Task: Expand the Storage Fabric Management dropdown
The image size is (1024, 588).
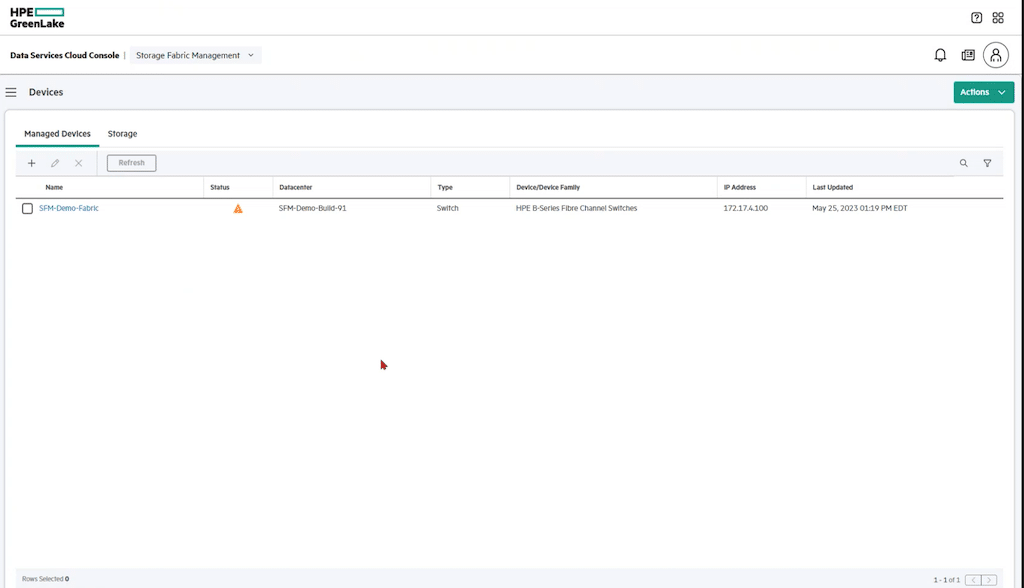Action: point(195,56)
